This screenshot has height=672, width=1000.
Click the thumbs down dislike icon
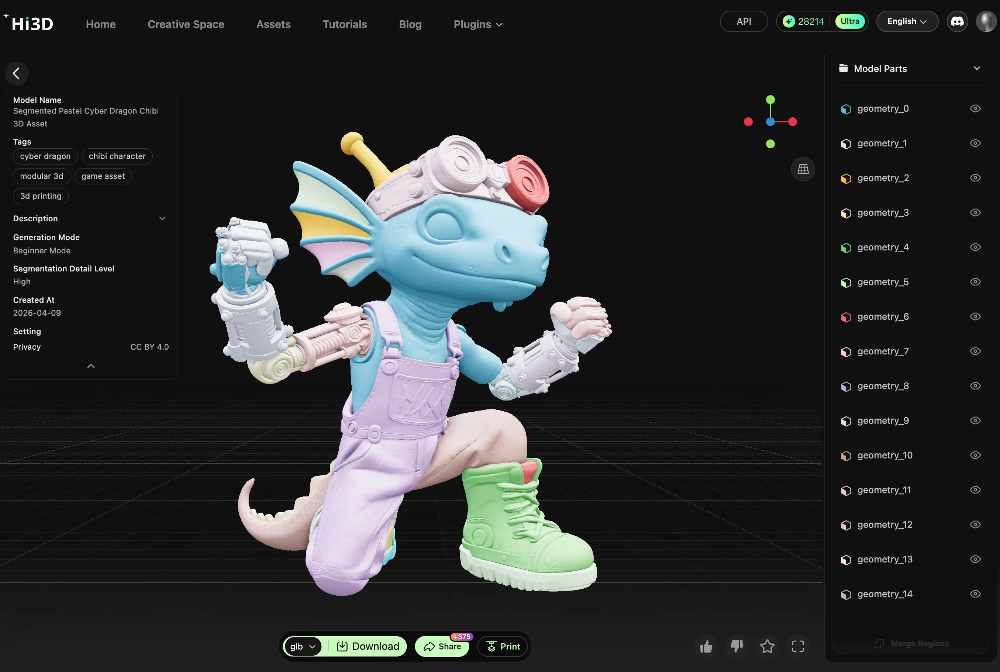click(737, 647)
